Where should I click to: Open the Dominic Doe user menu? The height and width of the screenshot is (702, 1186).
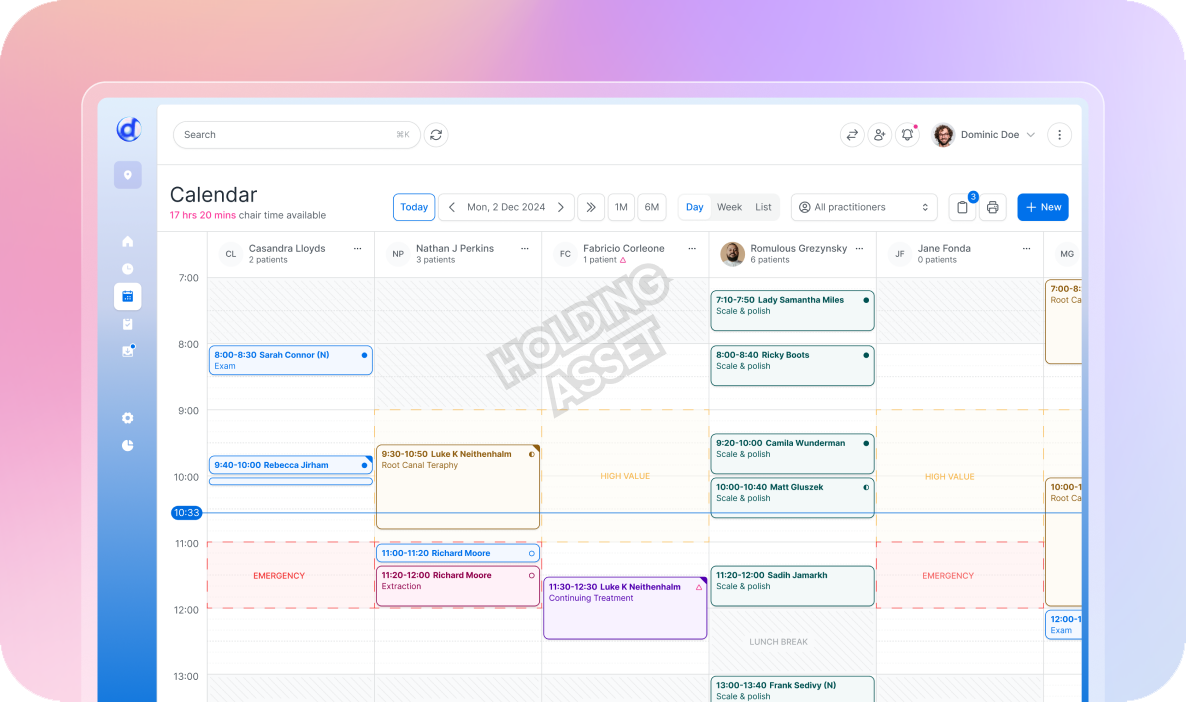[985, 135]
